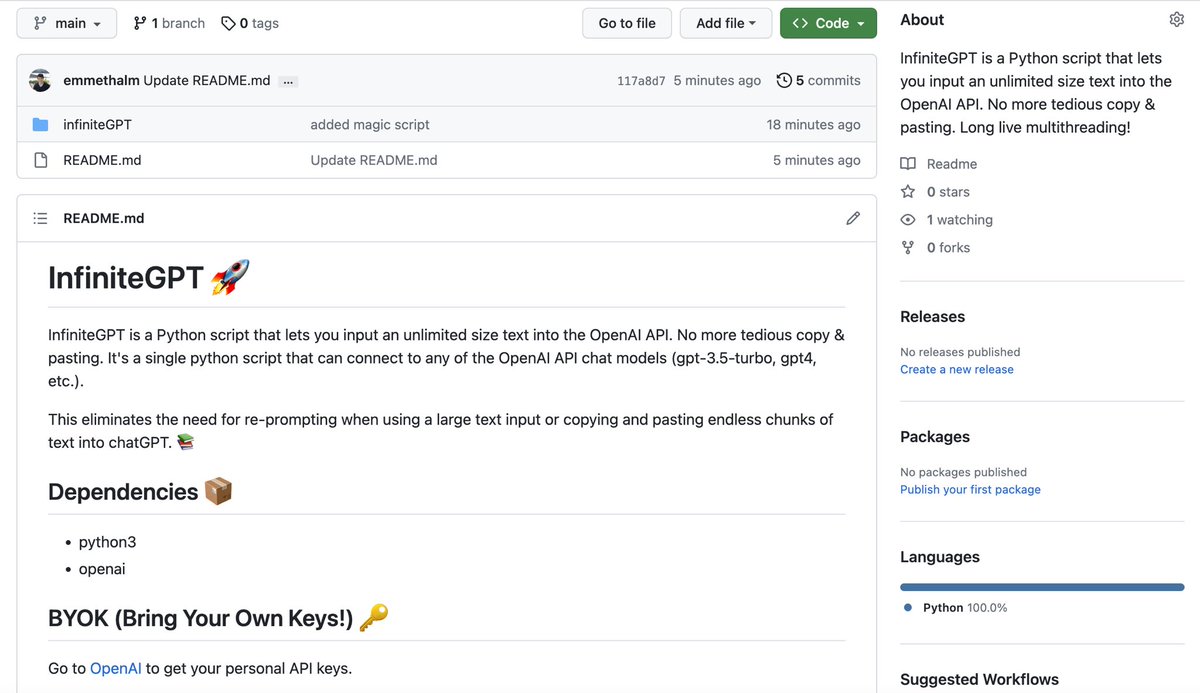1200x693 pixels.
Task: Click the 0 forks link
Action: click(x=948, y=248)
